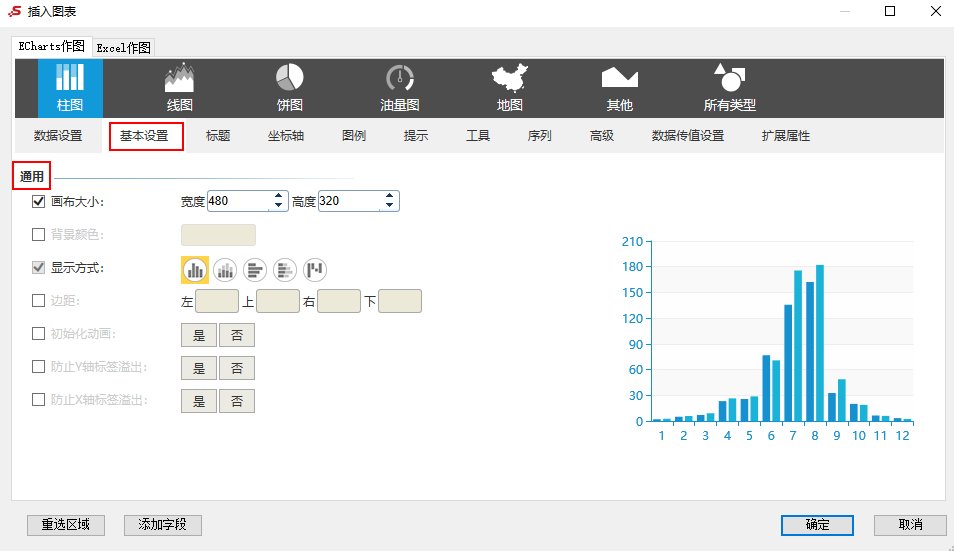Open the 数据传值设置 tab
Screen dimensions: 954x551
(x=688, y=136)
